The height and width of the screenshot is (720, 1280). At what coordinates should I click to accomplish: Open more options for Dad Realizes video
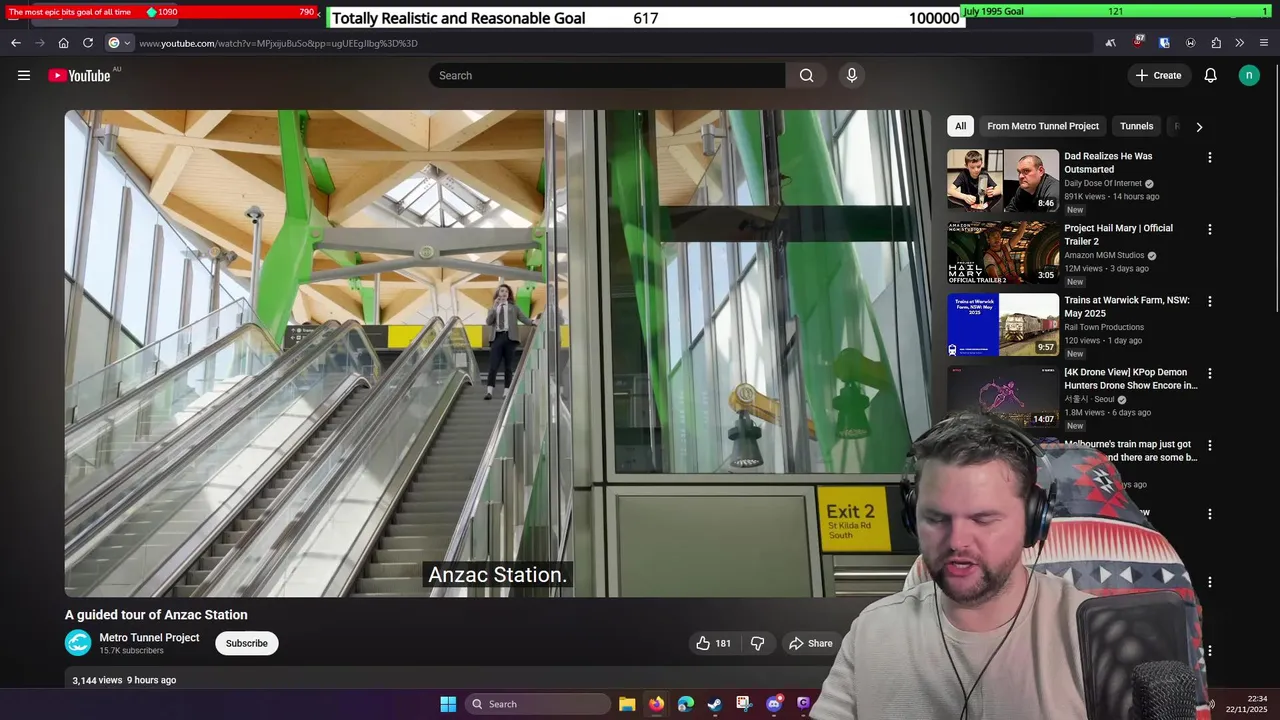[x=1209, y=157]
